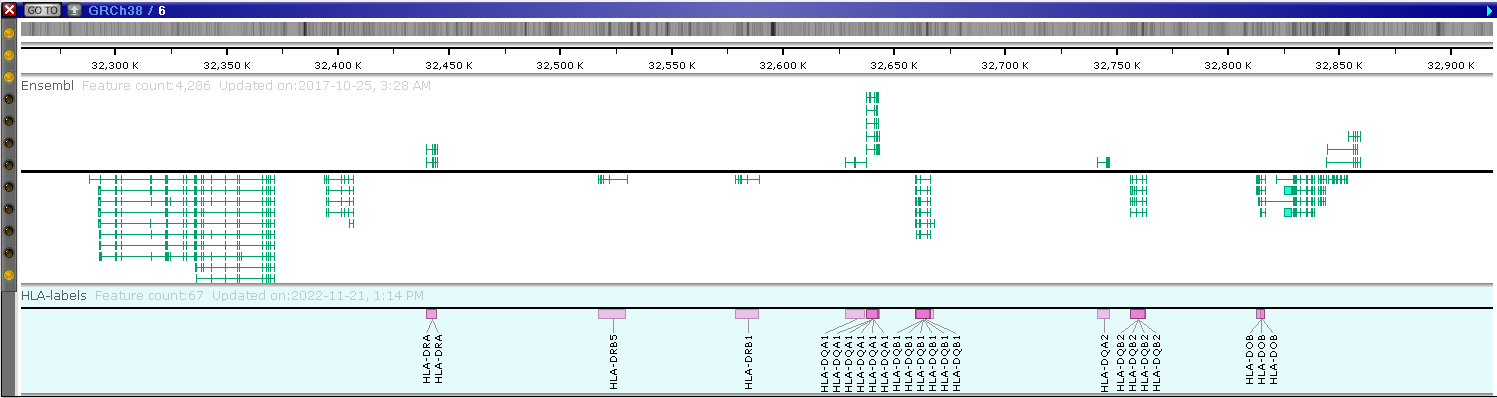
Task: Select the HLA-DQB1 feature box
Action: click(923, 314)
